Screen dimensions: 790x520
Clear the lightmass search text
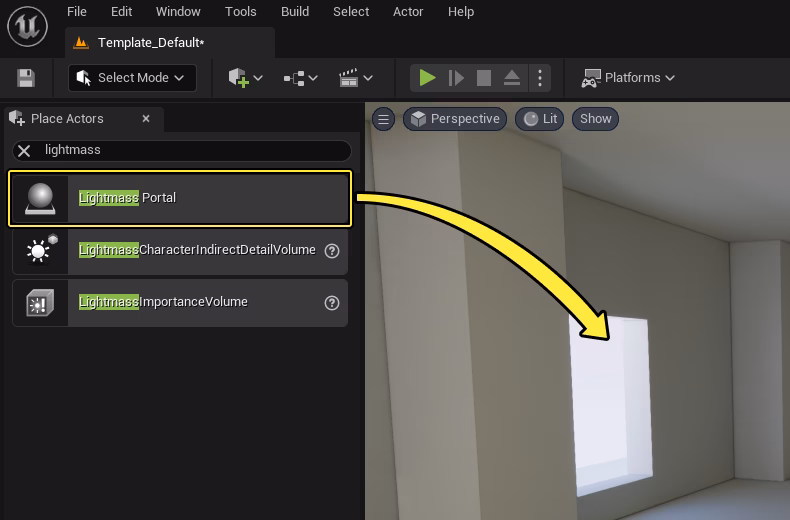[24, 151]
